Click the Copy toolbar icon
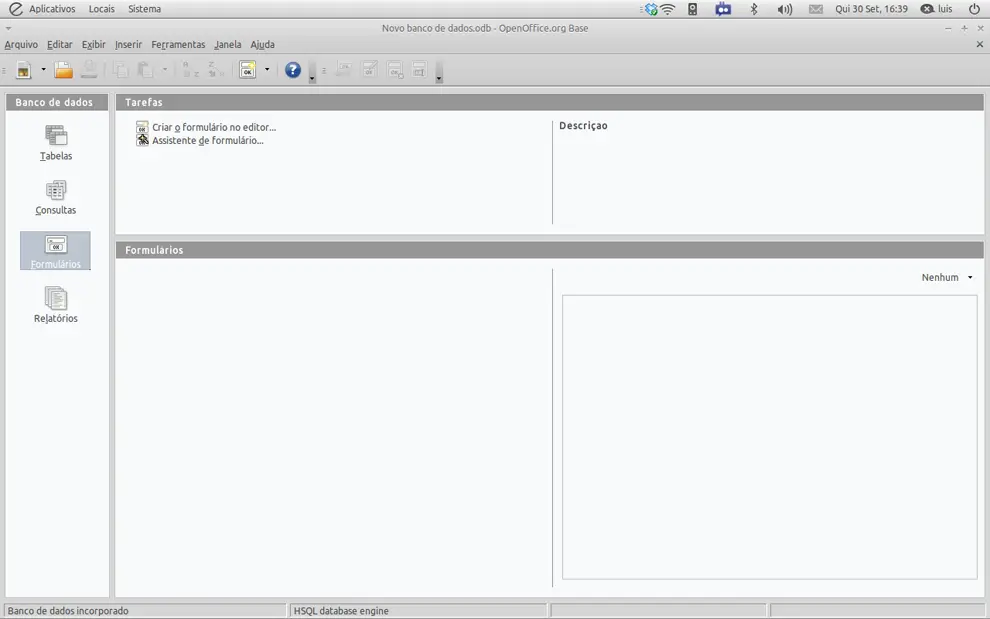990x619 pixels. point(121,70)
